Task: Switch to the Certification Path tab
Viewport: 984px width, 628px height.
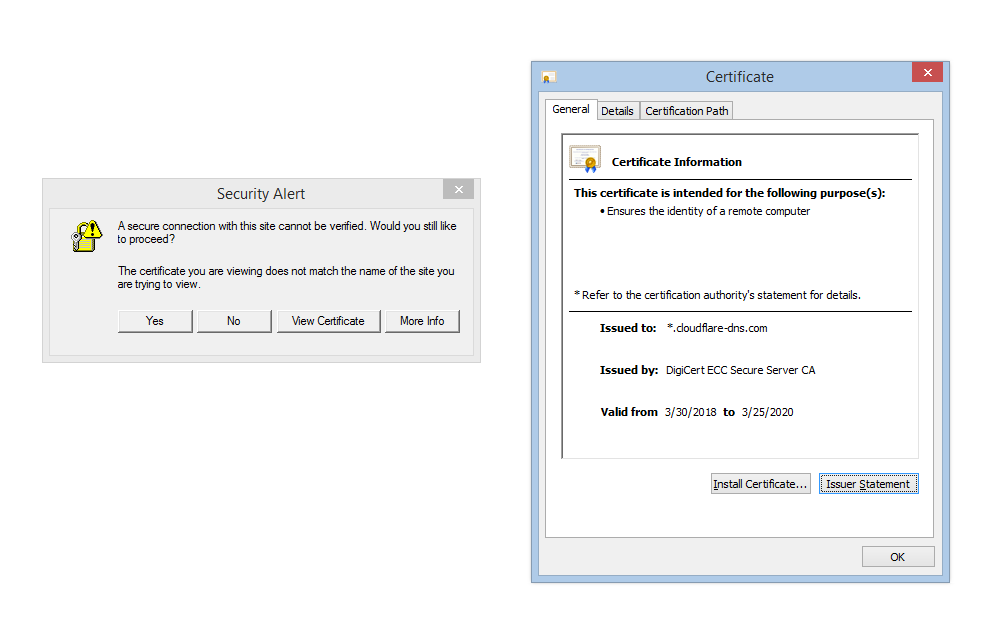Action: click(x=687, y=111)
